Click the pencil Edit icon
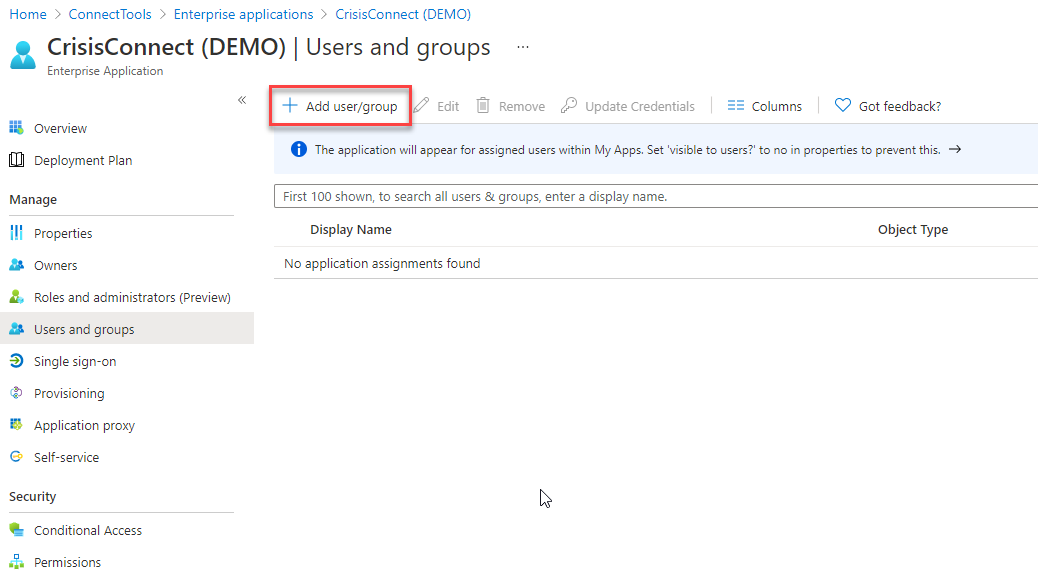Viewport: 1038px width, 584px height. pyautogui.click(x=421, y=105)
